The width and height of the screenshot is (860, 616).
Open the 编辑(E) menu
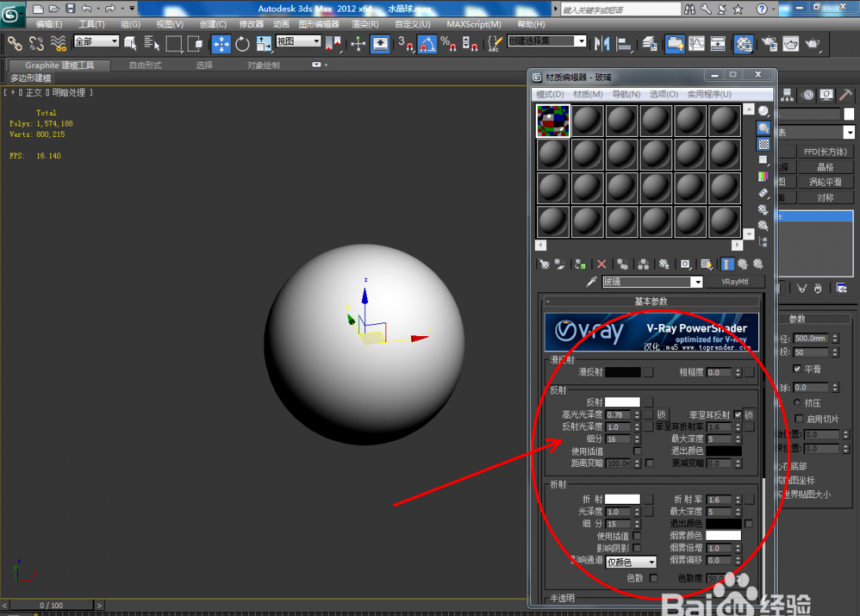coord(49,24)
